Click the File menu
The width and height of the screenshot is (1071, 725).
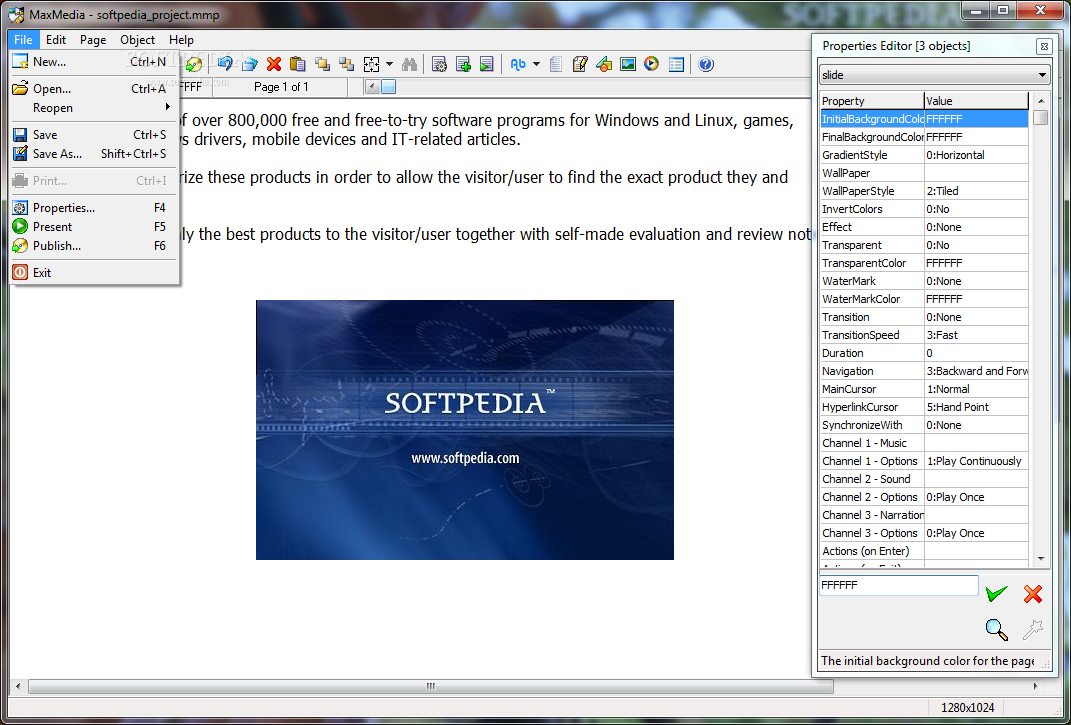click(x=23, y=40)
